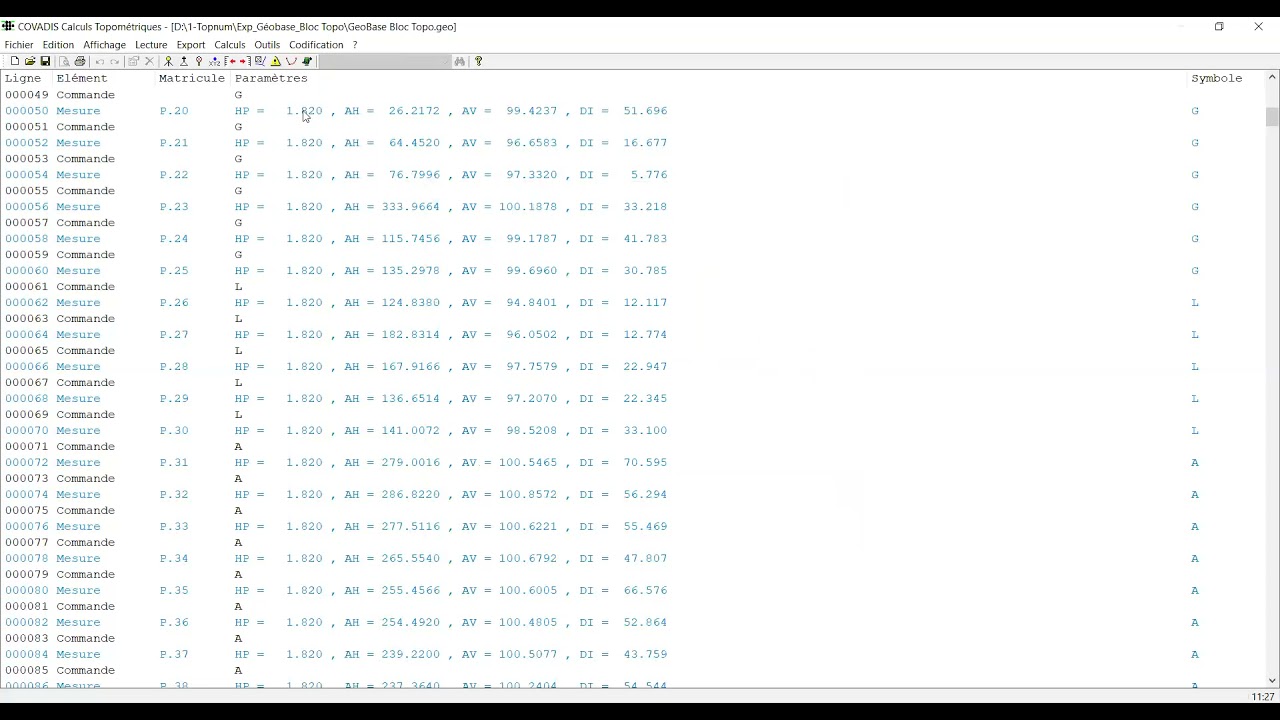Click symbol L in the P.27 row
Image resolution: width=1280 pixels, height=720 pixels.
pyautogui.click(x=1195, y=335)
